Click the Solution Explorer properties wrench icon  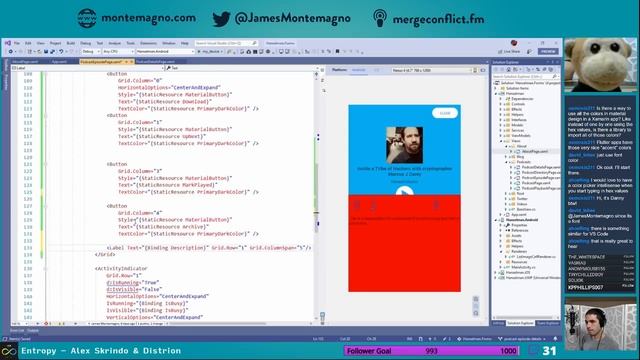click(544, 69)
